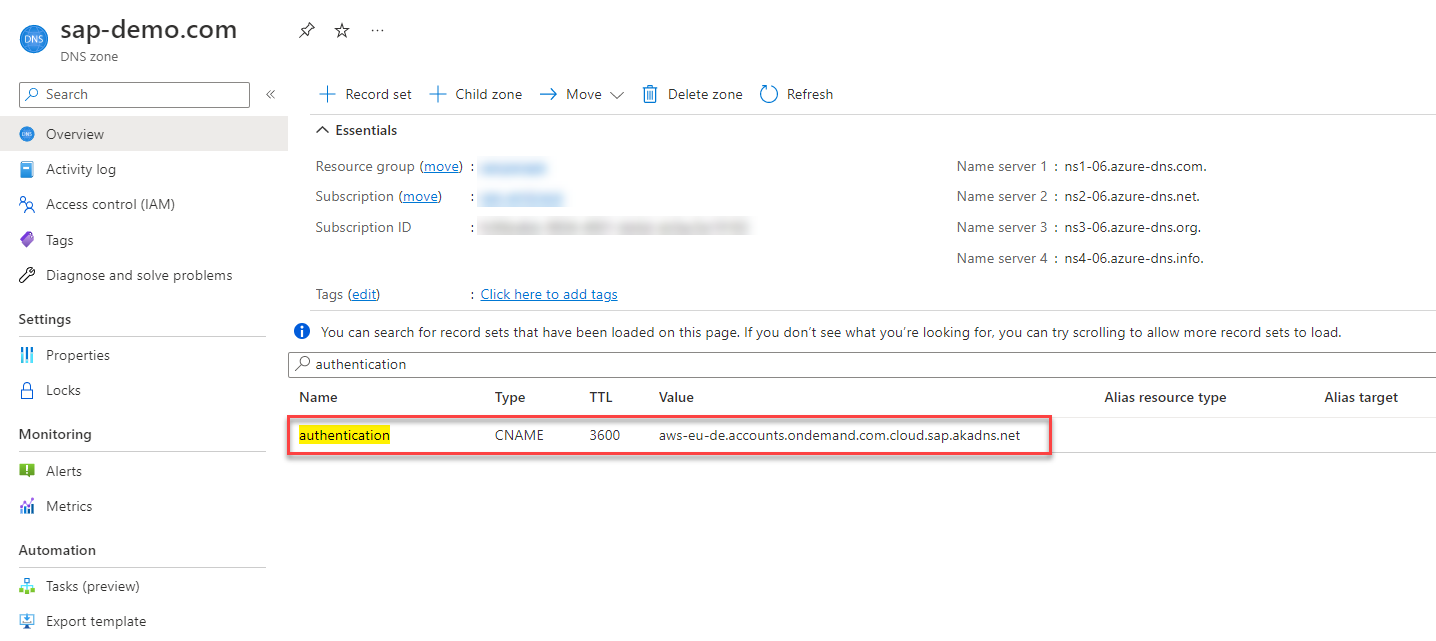The height and width of the screenshot is (641, 1436).
Task: Click the Alias resource type column header
Action: pos(1165,397)
